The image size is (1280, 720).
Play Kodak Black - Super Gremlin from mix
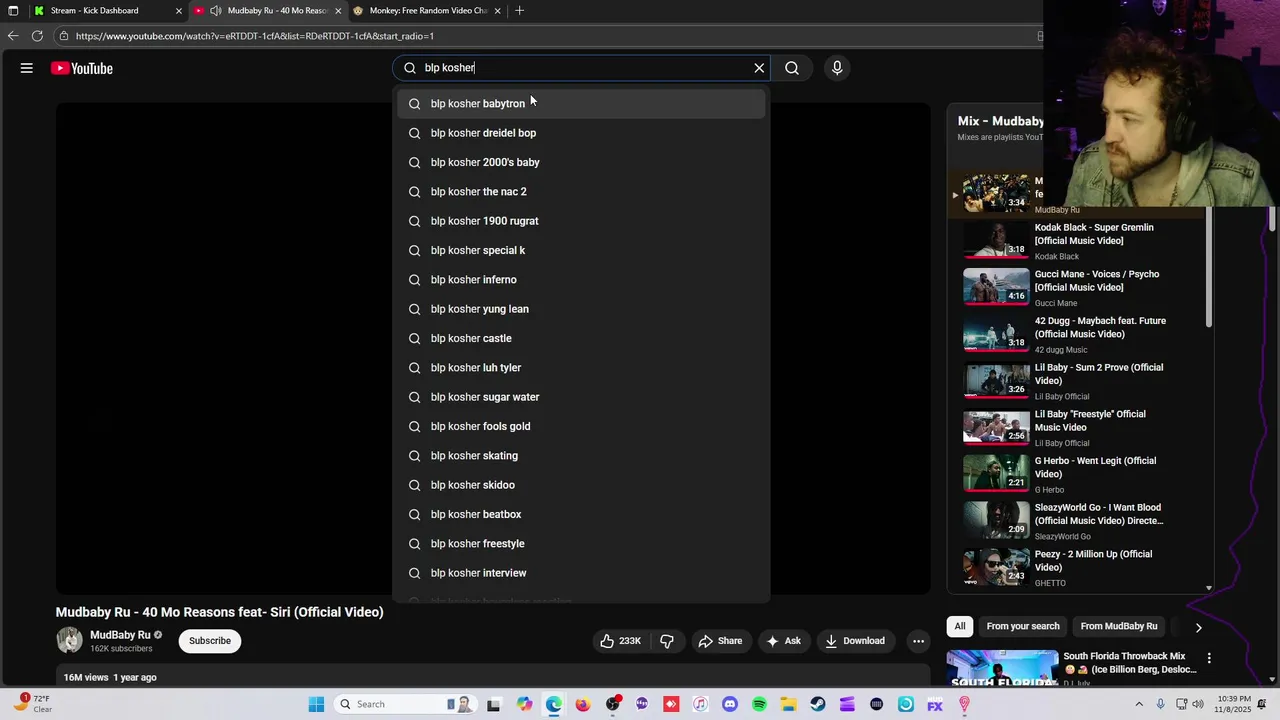pyautogui.click(x=1078, y=241)
